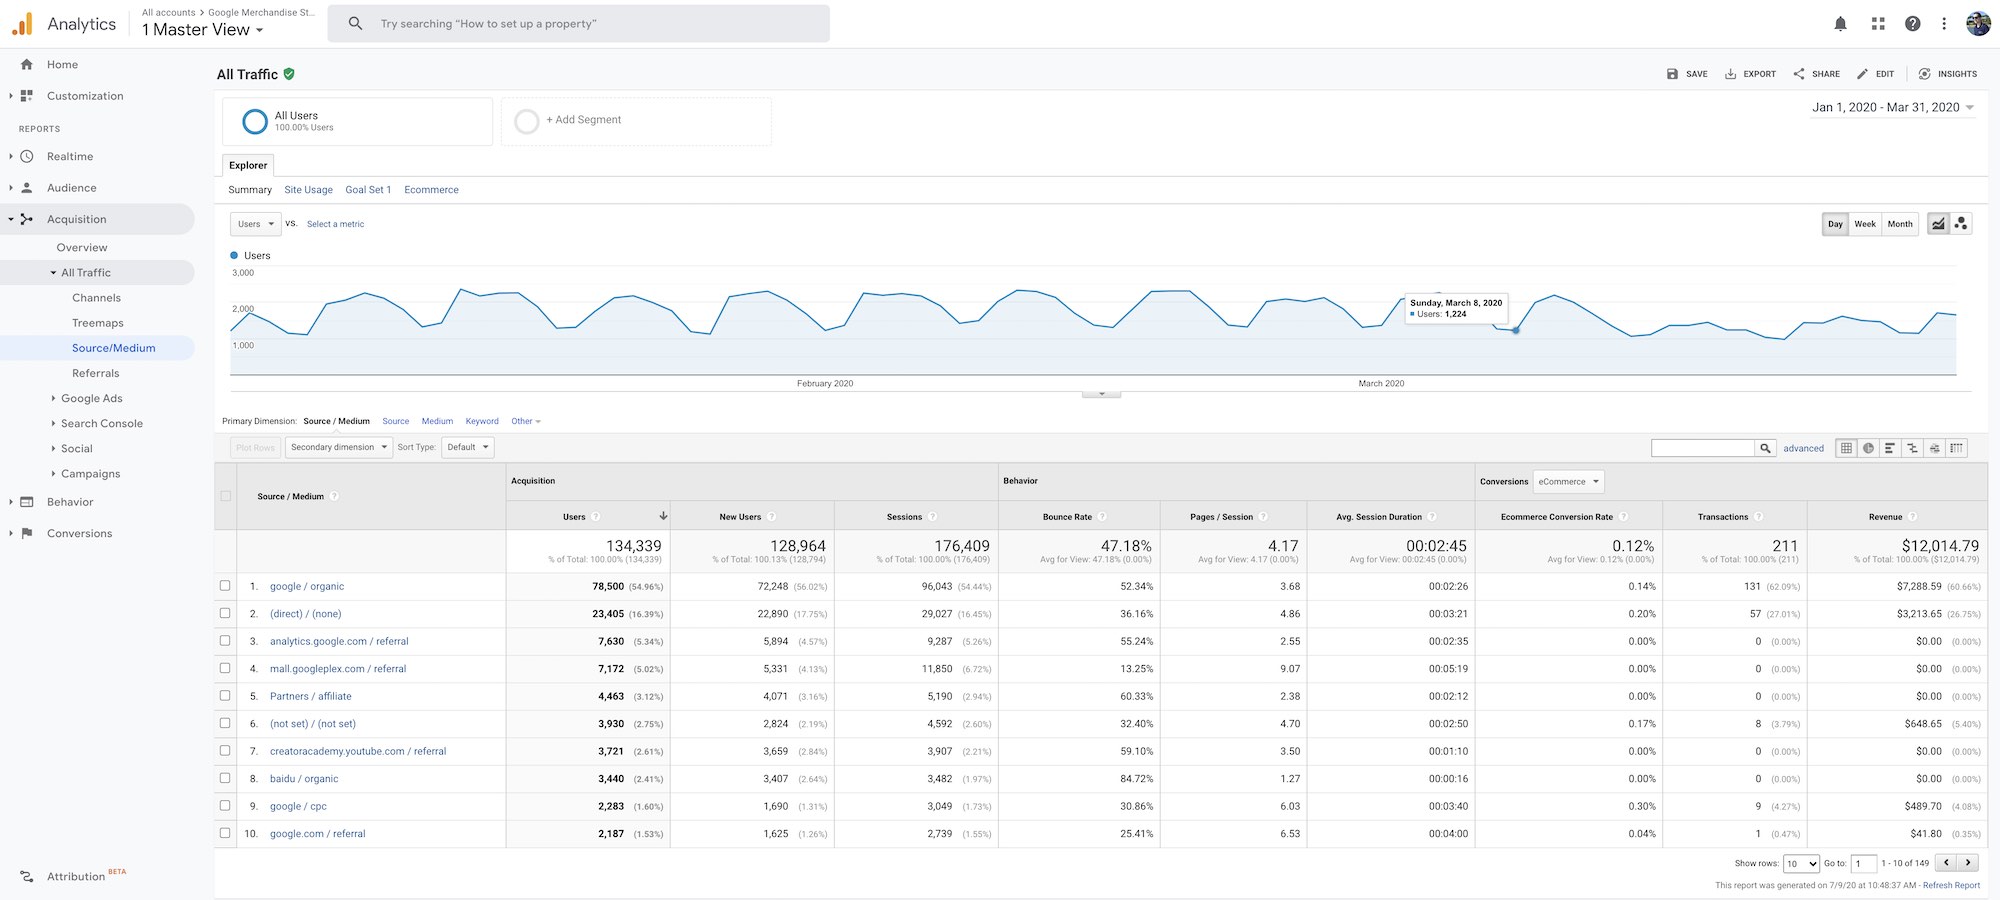Open the Users metric dropdown
2000x900 pixels.
coord(256,224)
